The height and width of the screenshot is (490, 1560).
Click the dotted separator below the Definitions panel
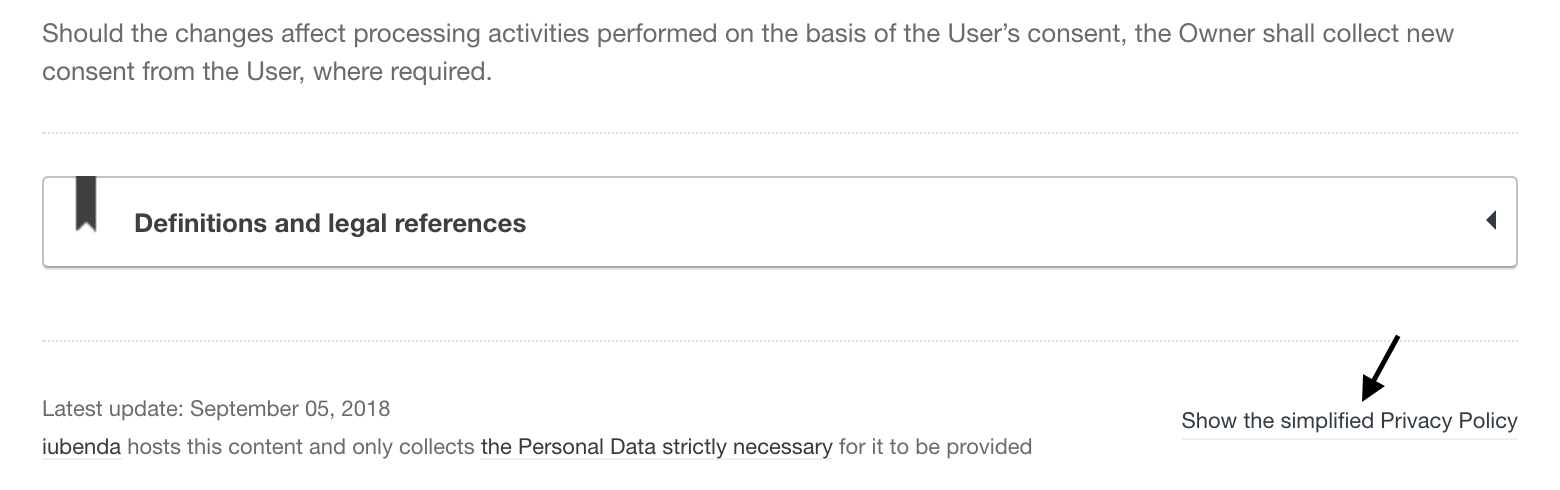click(780, 340)
